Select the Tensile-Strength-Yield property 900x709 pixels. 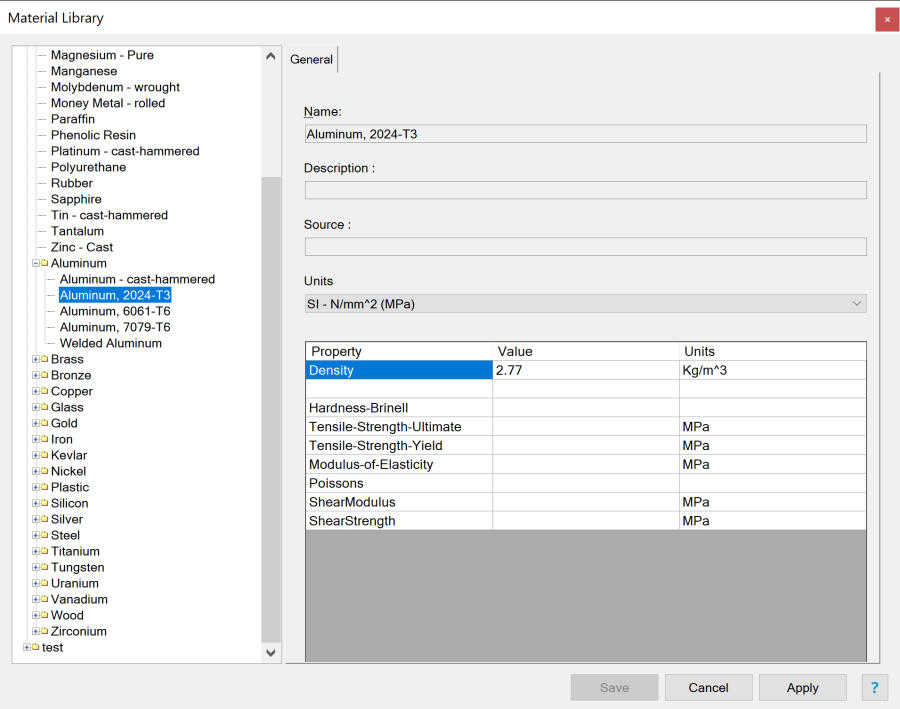pos(399,445)
